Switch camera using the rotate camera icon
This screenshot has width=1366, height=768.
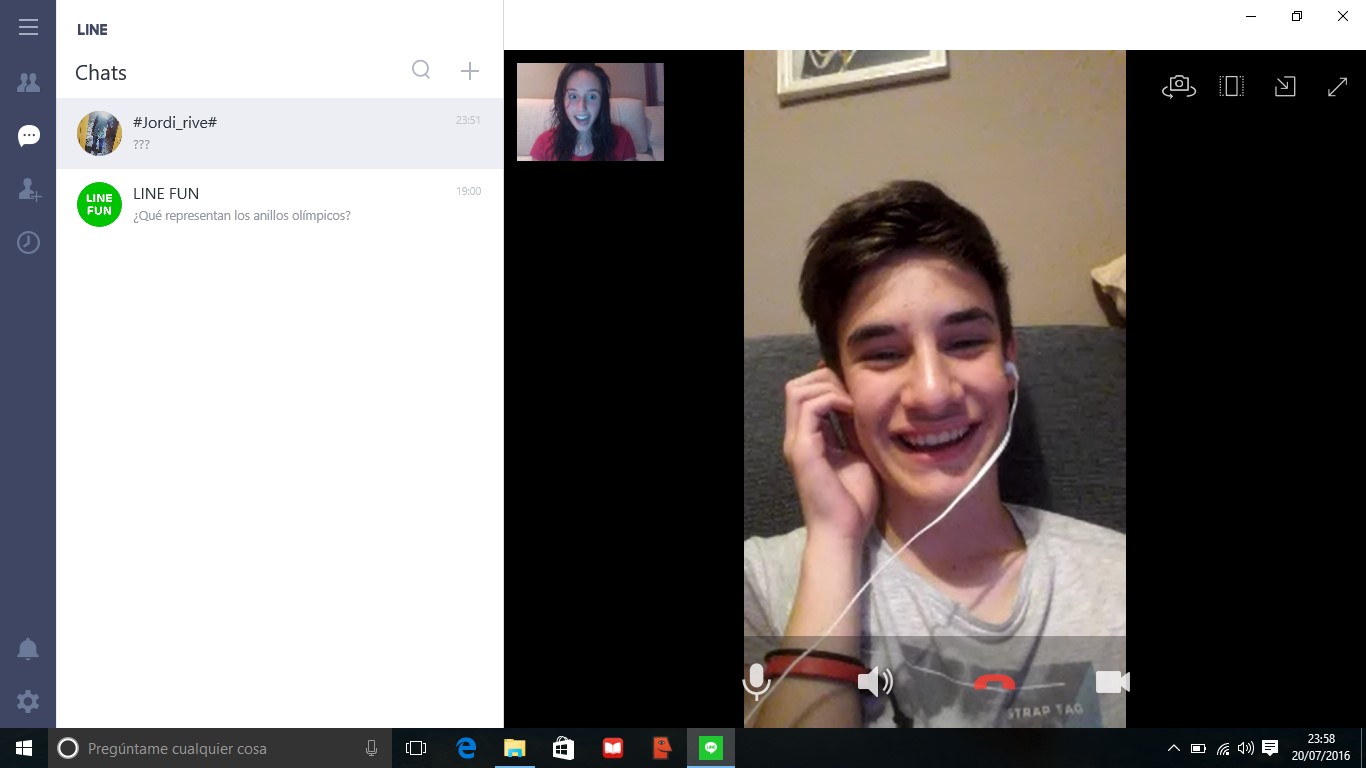tap(1179, 87)
